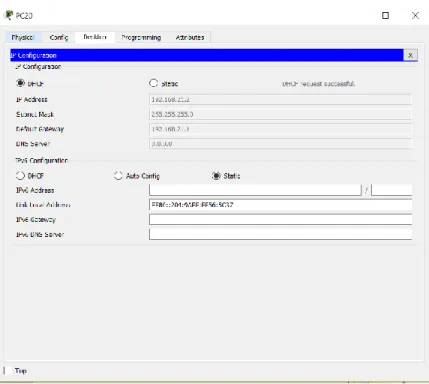Click the IPv6 Address input field
429x384 pixels.
pyautogui.click(x=255, y=190)
